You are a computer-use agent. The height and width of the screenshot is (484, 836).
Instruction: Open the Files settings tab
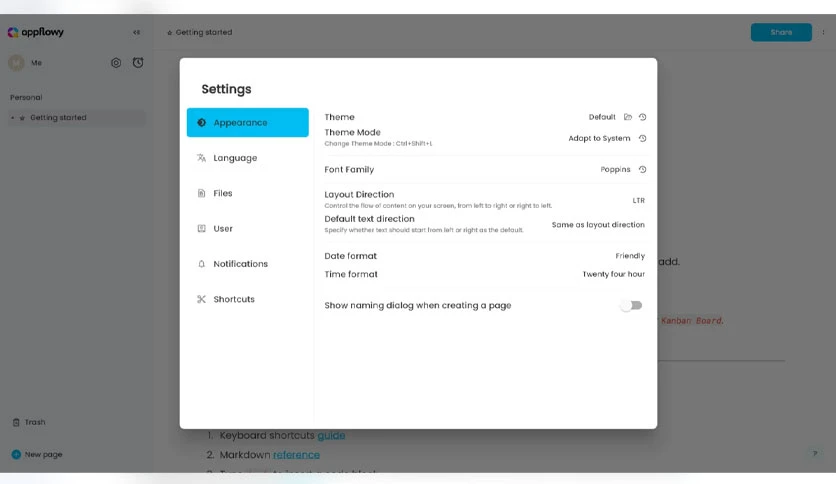pyautogui.click(x=247, y=193)
